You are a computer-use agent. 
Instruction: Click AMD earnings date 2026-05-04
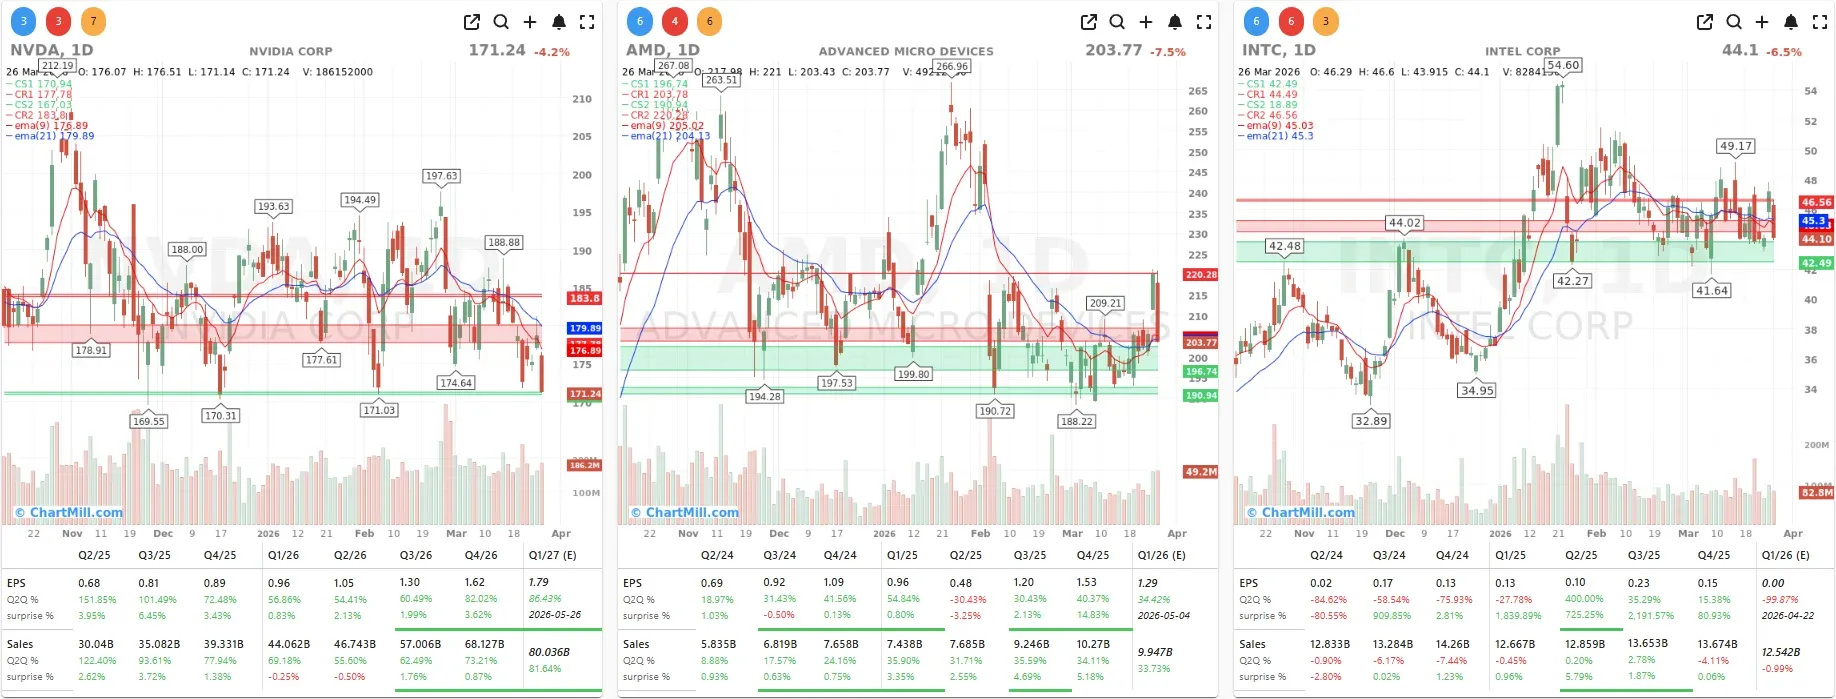[1164, 615]
